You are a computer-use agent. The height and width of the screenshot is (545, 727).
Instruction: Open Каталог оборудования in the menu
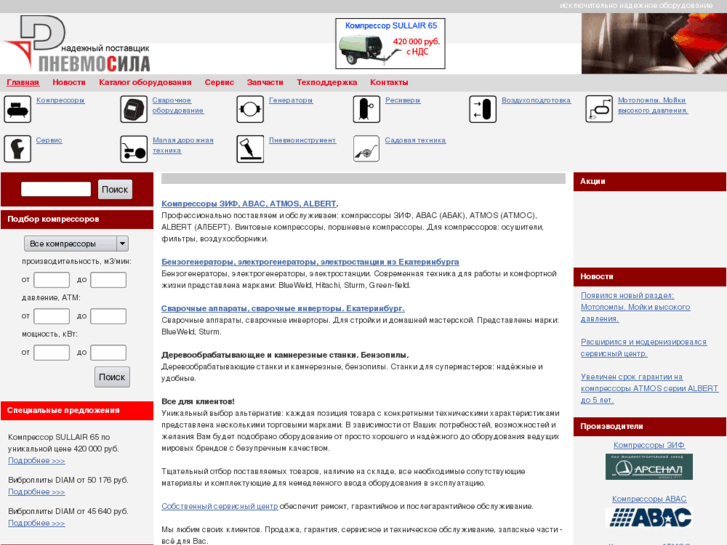[x=145, y=83]
